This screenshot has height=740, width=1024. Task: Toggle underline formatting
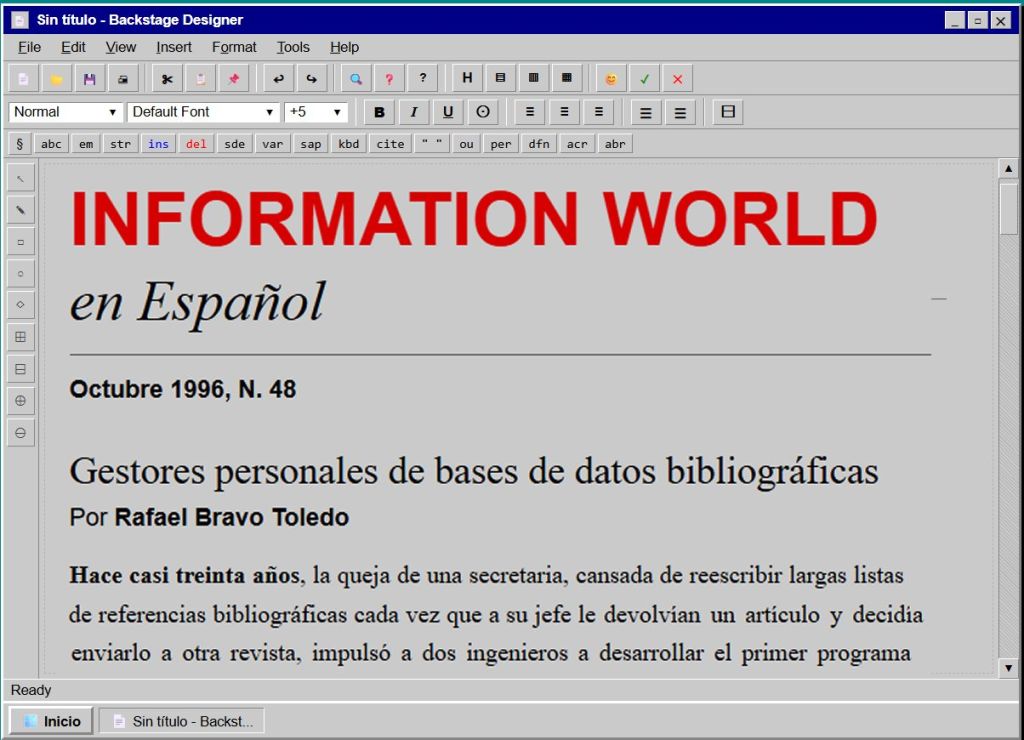click(448, 112)
